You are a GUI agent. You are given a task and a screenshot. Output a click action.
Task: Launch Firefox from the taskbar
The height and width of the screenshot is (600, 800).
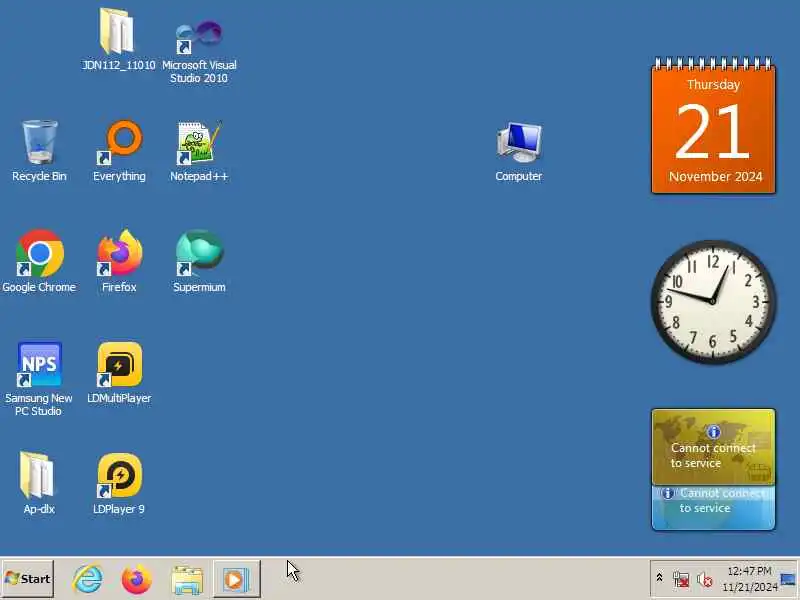137,579
